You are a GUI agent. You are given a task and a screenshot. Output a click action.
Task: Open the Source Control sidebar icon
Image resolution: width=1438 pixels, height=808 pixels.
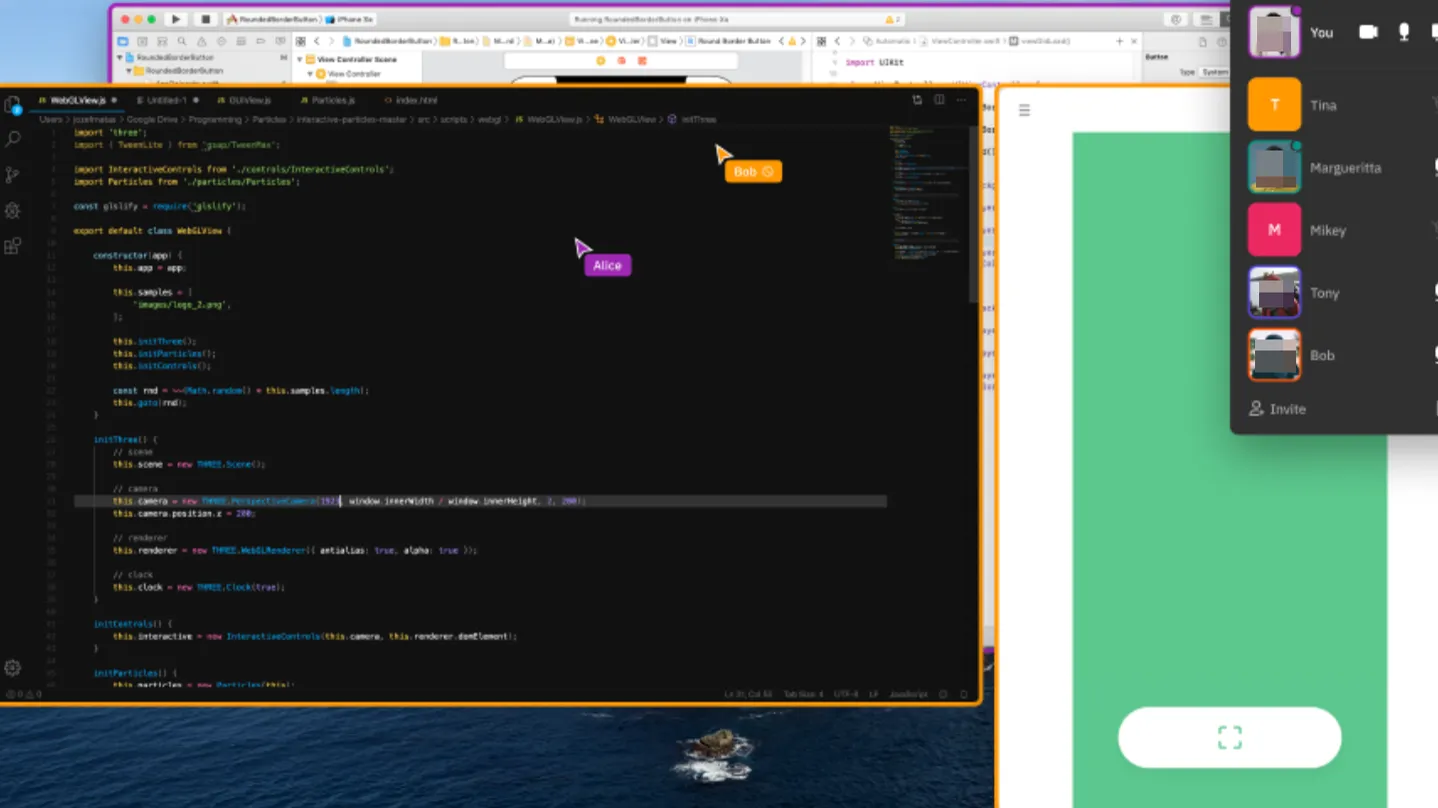(13, 174)
